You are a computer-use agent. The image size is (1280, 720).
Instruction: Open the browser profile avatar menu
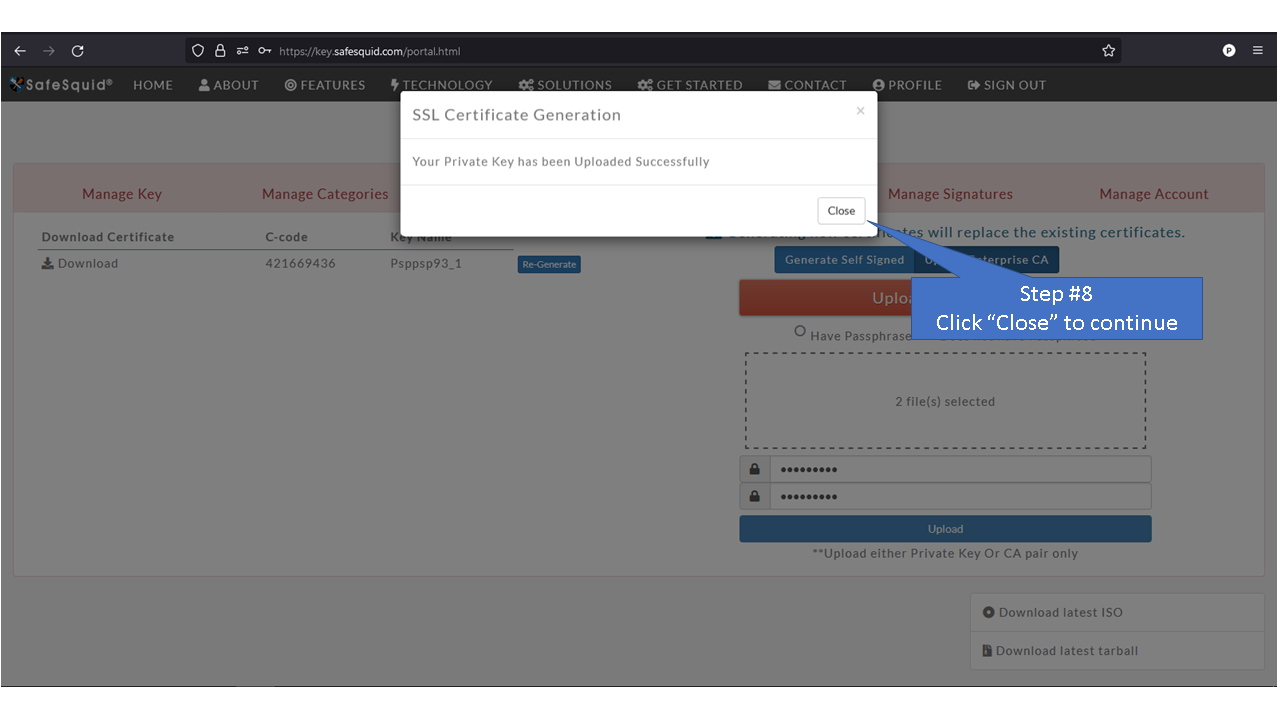[x=1228, y=50]
